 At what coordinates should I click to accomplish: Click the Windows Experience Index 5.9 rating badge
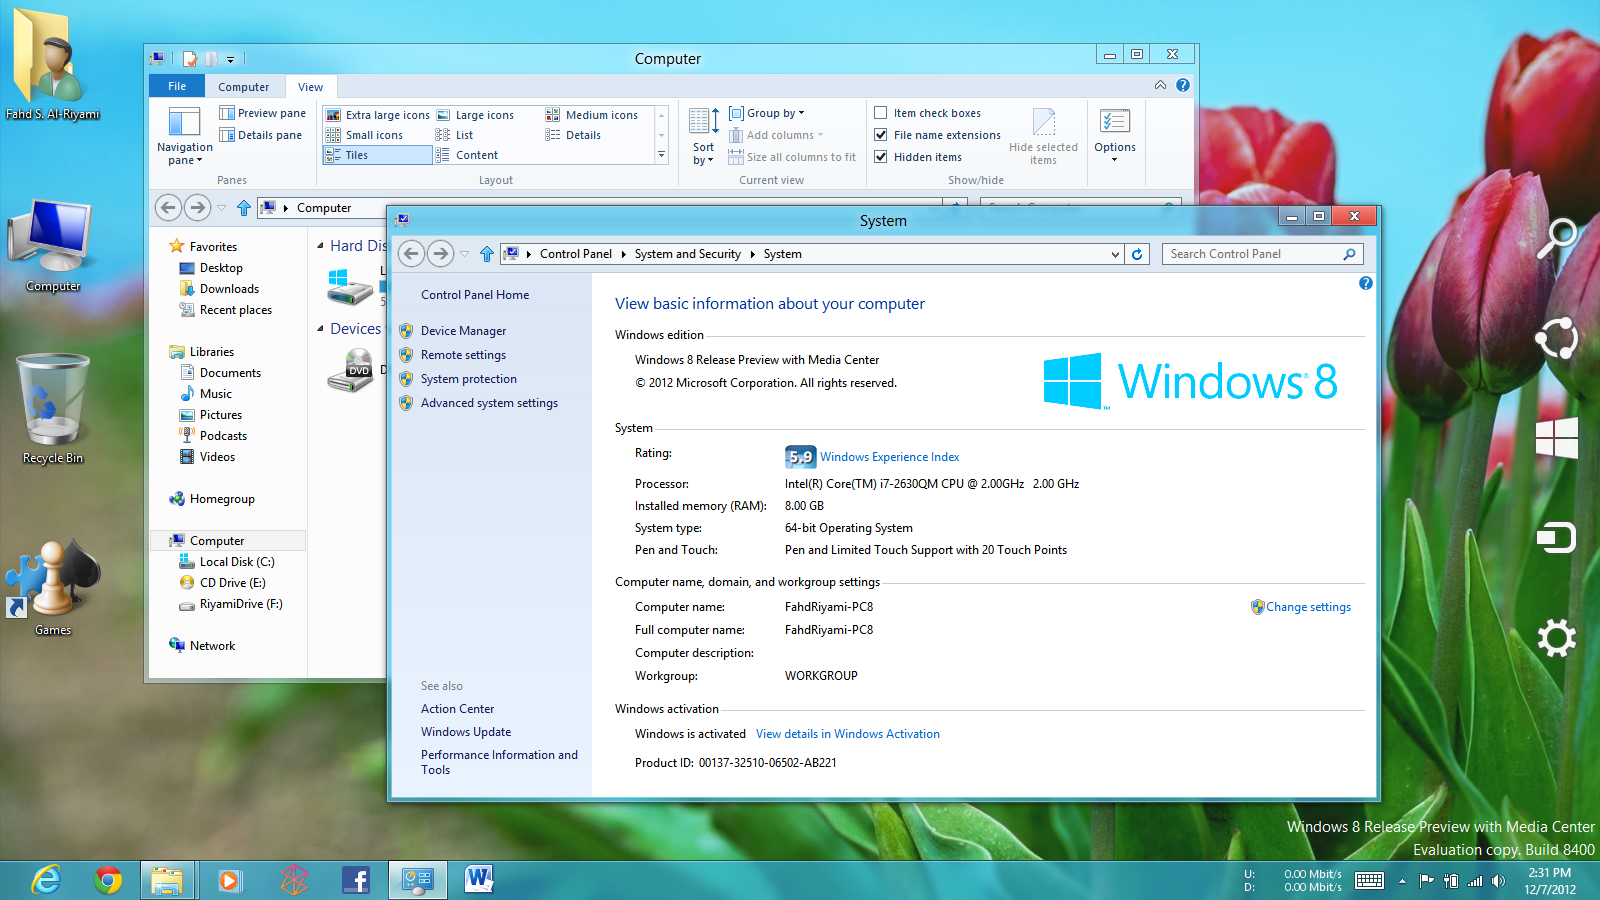[x=800, y=457]
